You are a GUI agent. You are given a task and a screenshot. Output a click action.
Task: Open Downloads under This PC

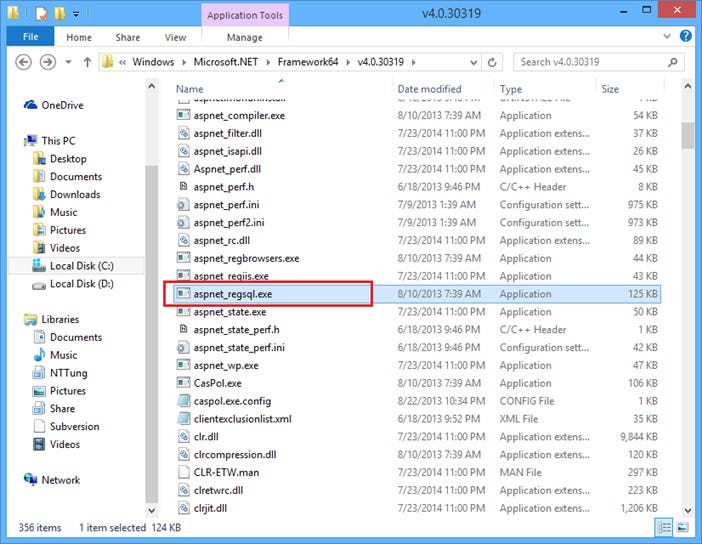coord(67,195)
